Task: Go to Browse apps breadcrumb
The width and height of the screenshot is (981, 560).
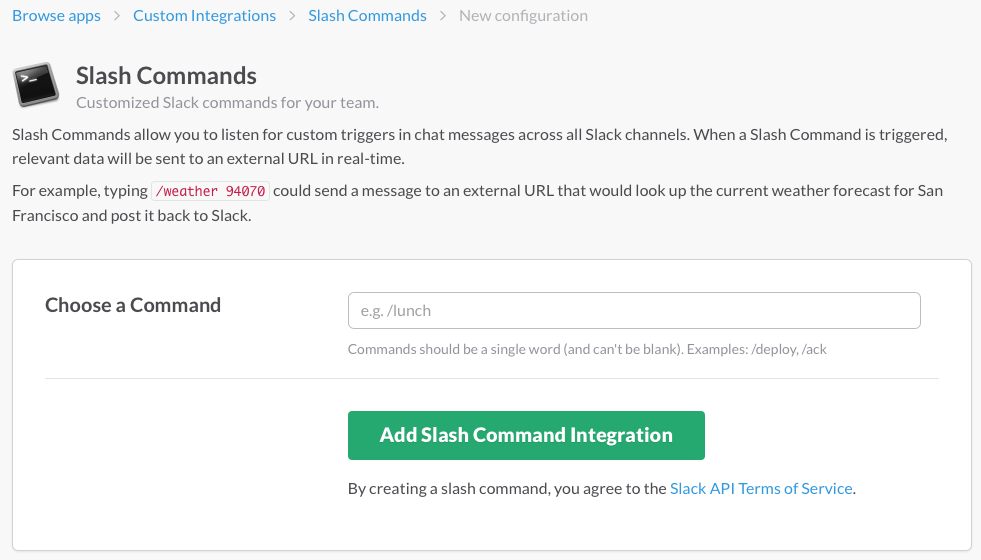Action: click(x=56, y=16)
